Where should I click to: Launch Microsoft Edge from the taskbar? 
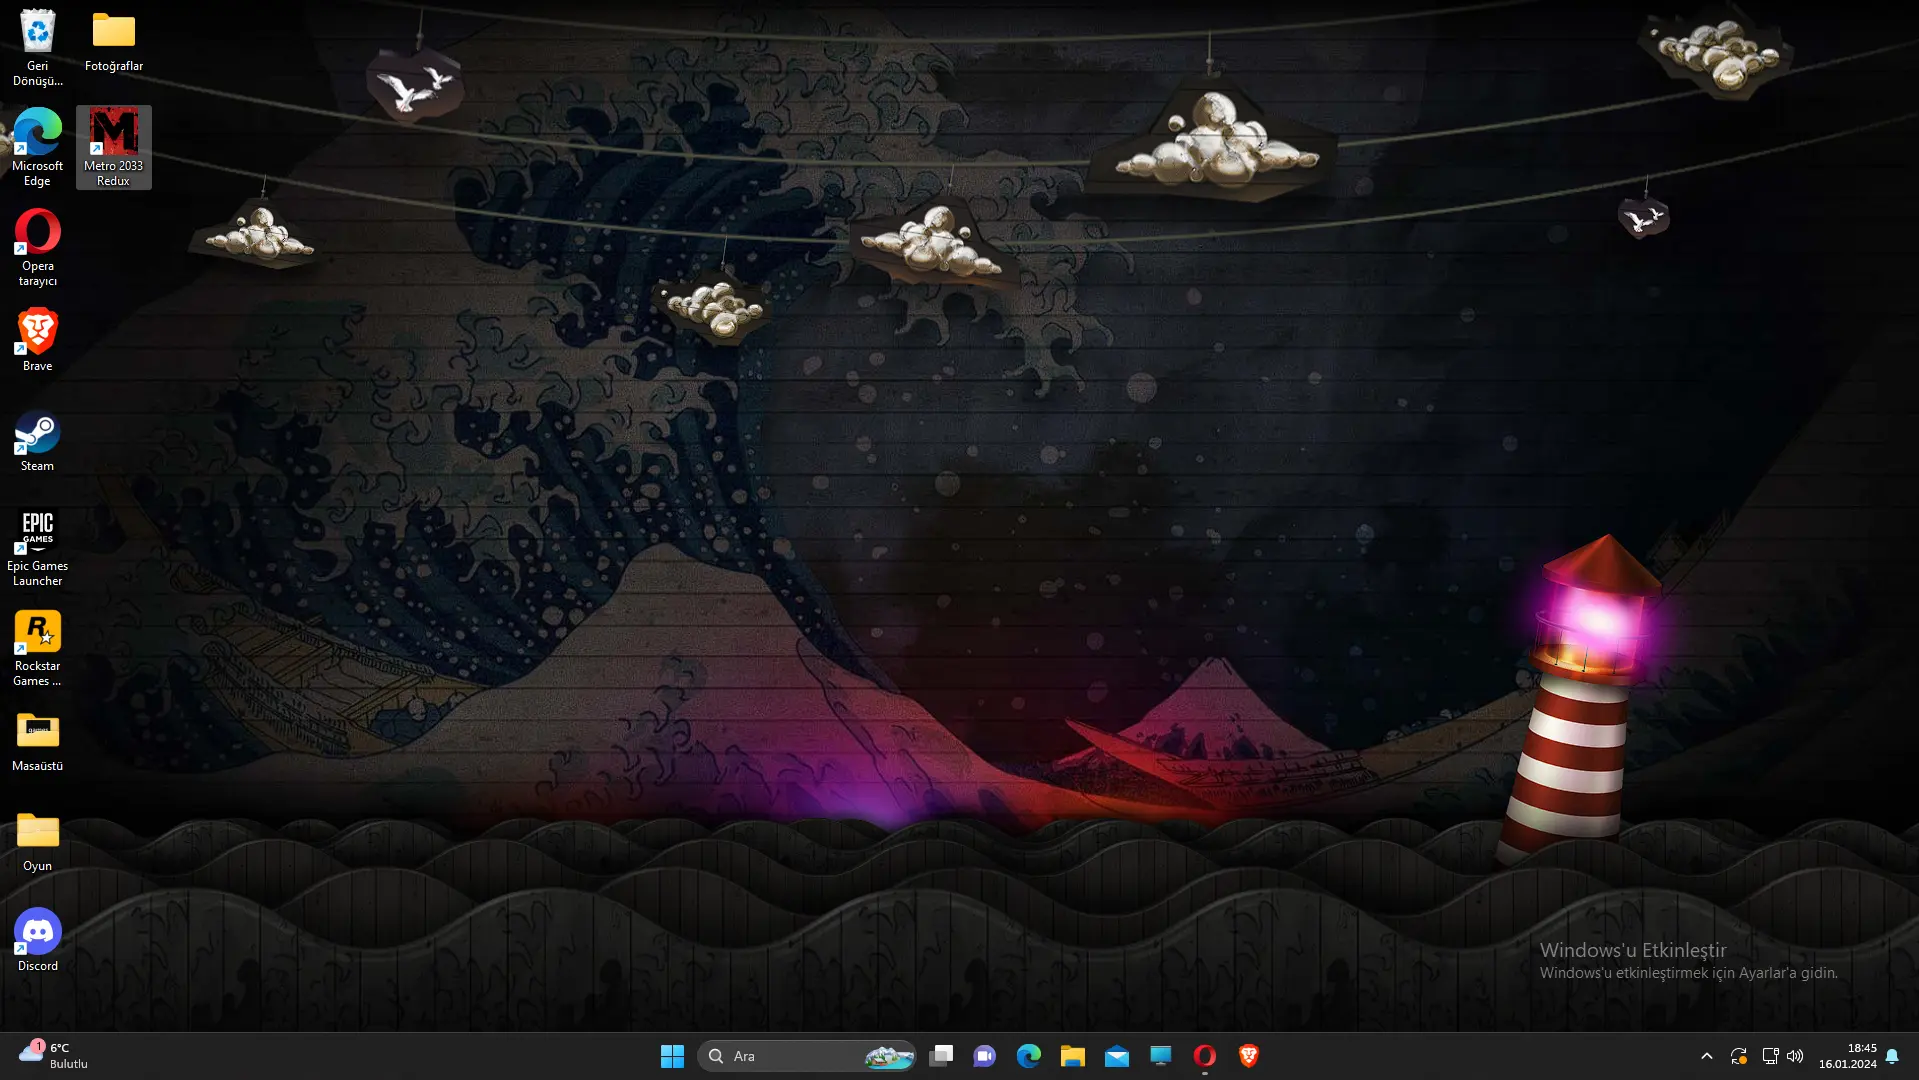point(1029,1056)
